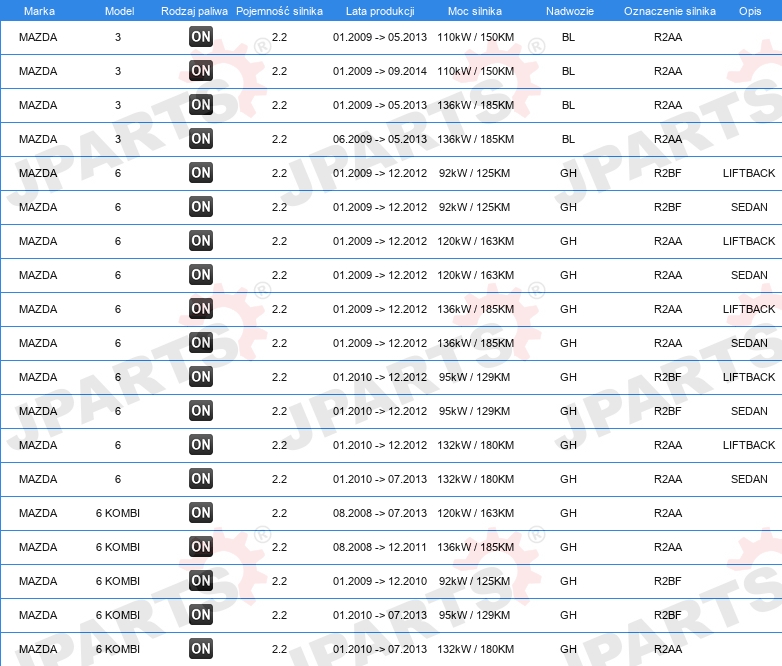The width and height of the screenshot is (782, 666).
Task: Click ON icon in 6 KOMBI 136kW/185KM row
Action: [201, 547]
